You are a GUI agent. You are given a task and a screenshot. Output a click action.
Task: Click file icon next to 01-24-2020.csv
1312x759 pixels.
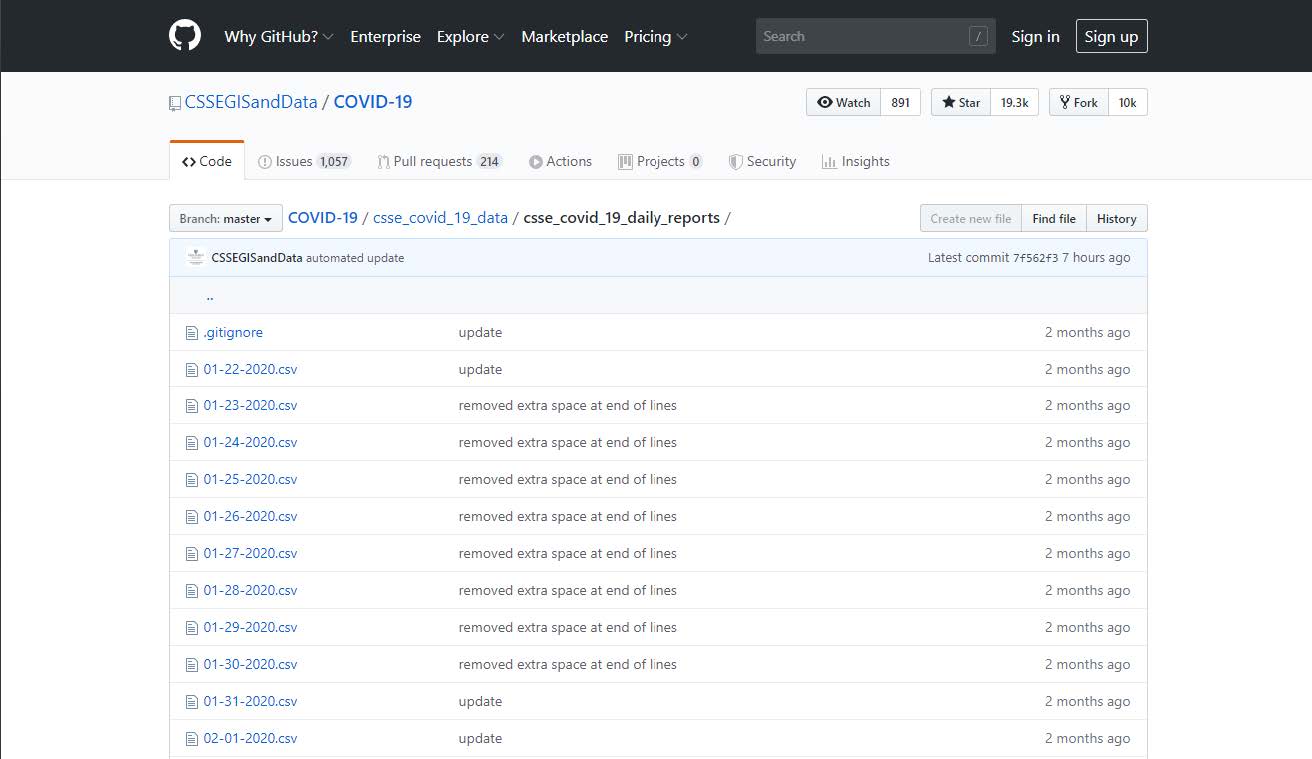[x=192, y=443]
